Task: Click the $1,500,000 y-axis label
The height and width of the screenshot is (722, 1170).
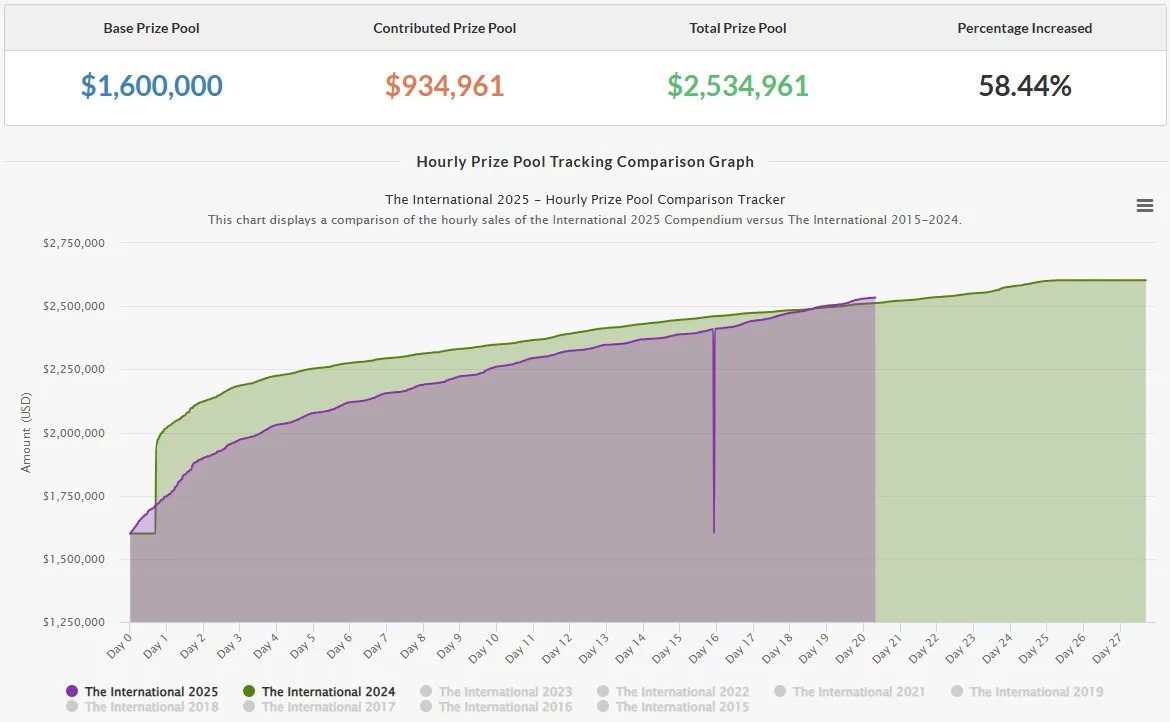Action: 74,559
